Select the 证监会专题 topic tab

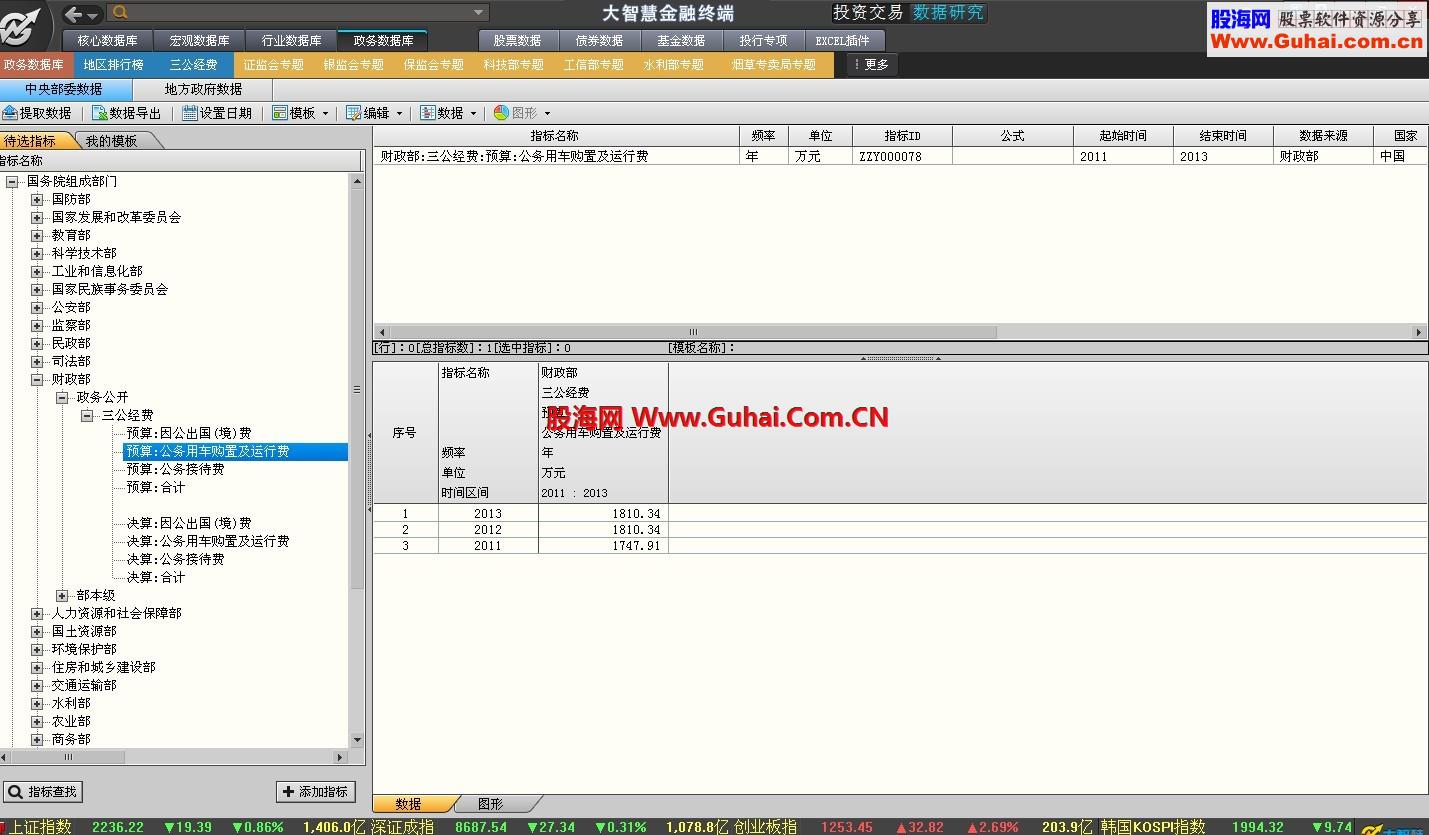coord(273,64)
